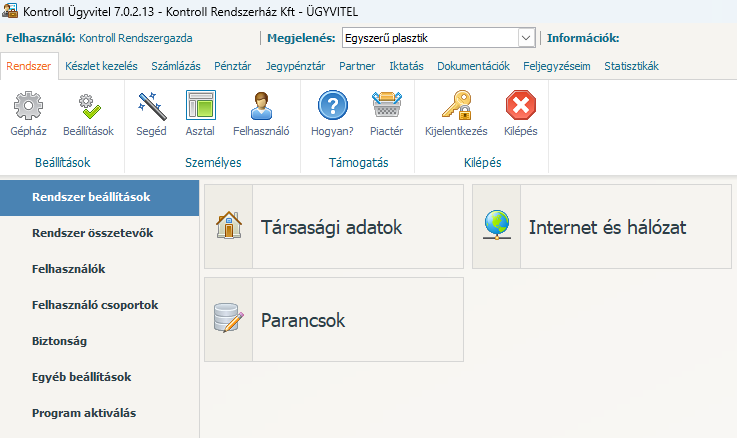Open Felhasználó csoportok in sidebar
Screen dimensions: 737x438
click(95, 305)
